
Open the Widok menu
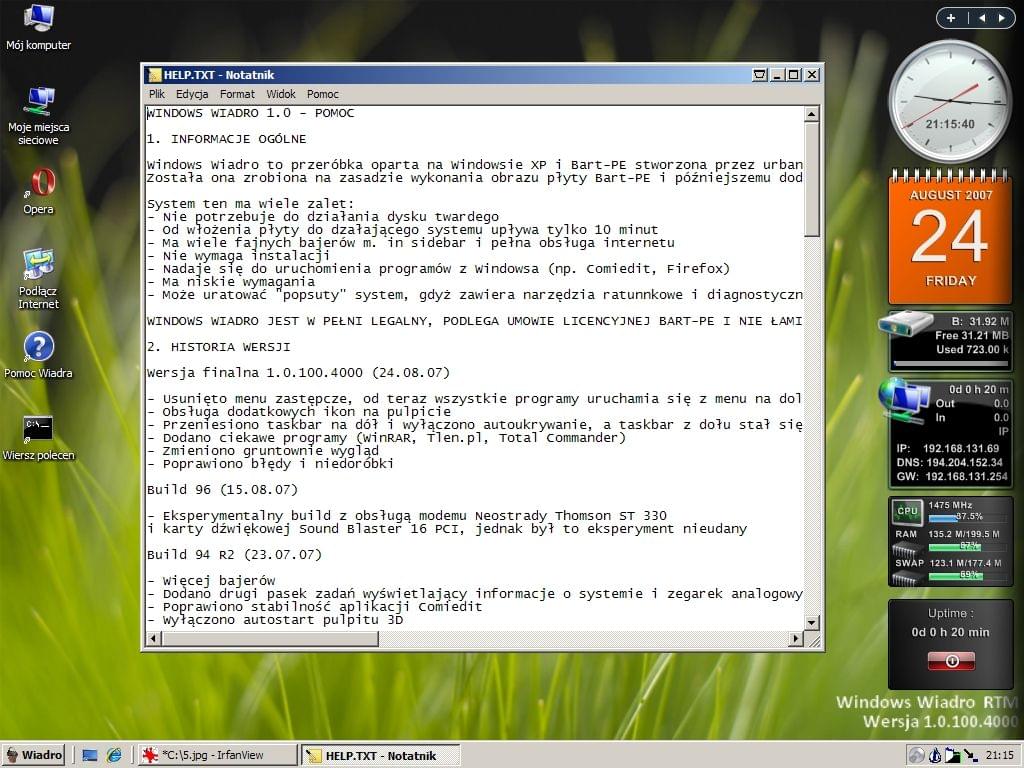[281, 94]
